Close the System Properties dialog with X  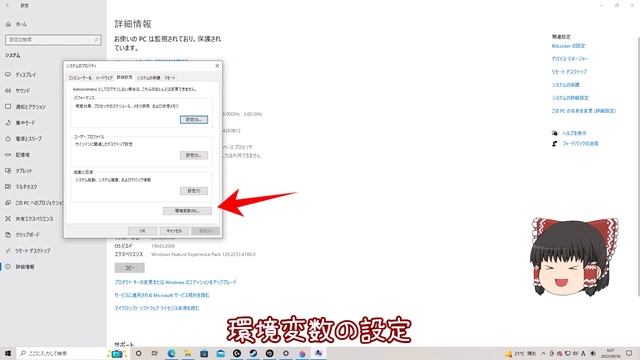[217, 66]
